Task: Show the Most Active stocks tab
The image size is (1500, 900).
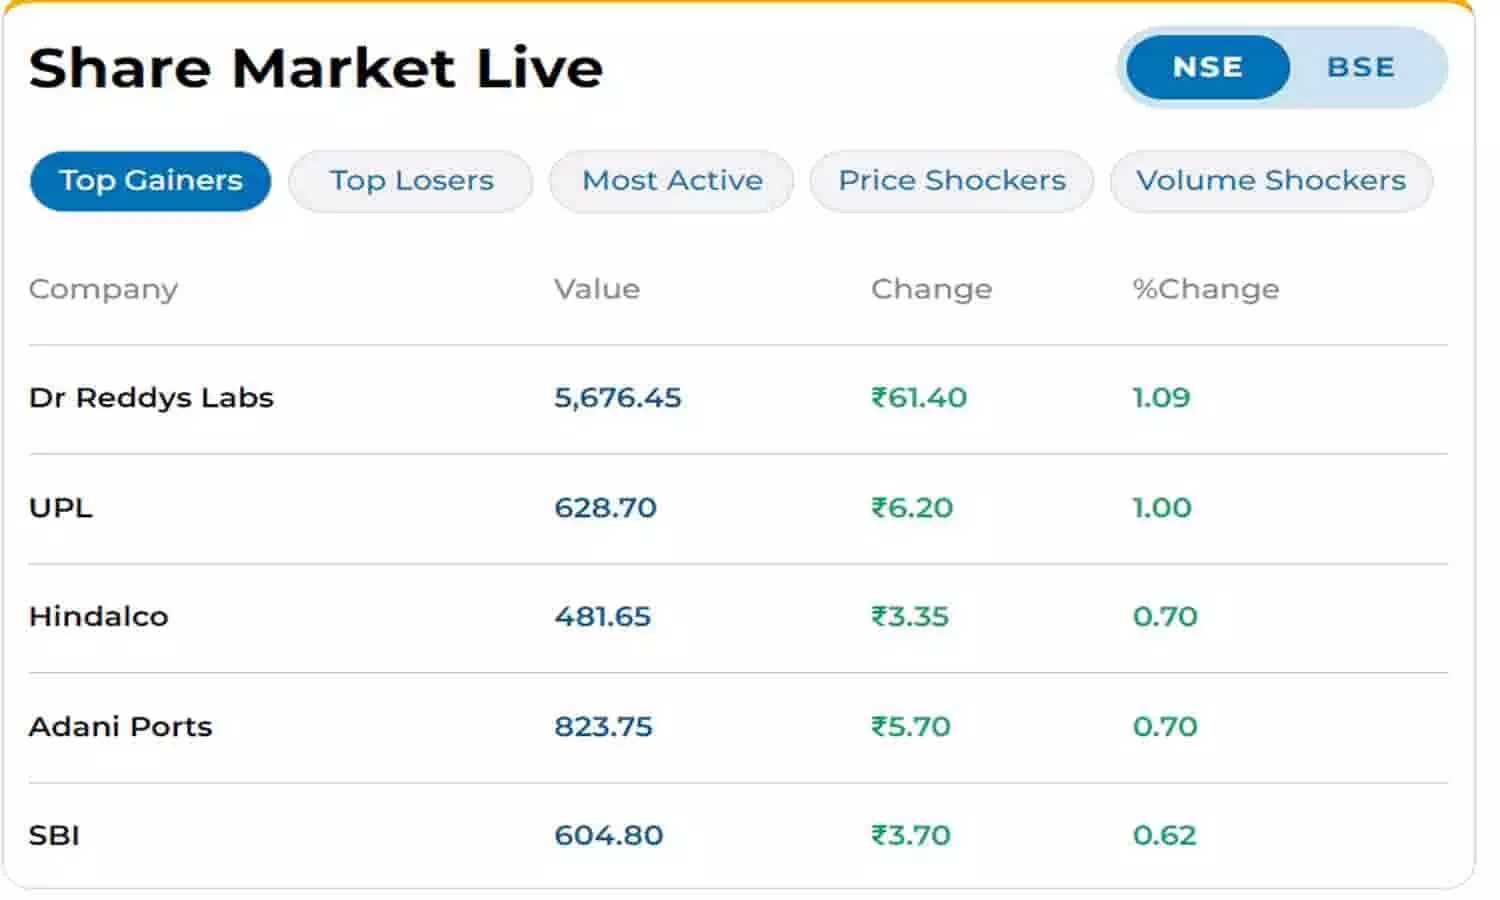Action: pyautogui.click(x=672, y=181)
